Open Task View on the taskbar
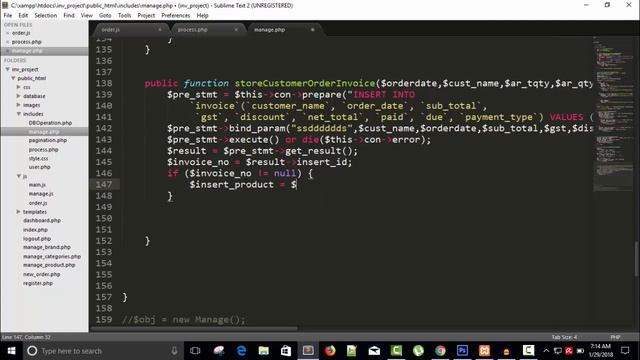Viewport: 640px width, 360px height. click(195, 351)
